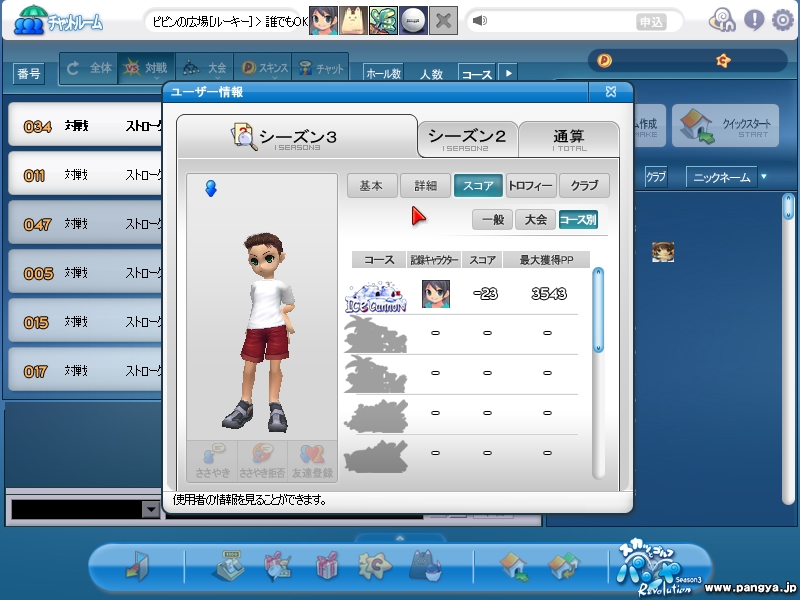Open the swirl snail icon at top right
This screenshot has height=600, width=800.
coord(722,20)
